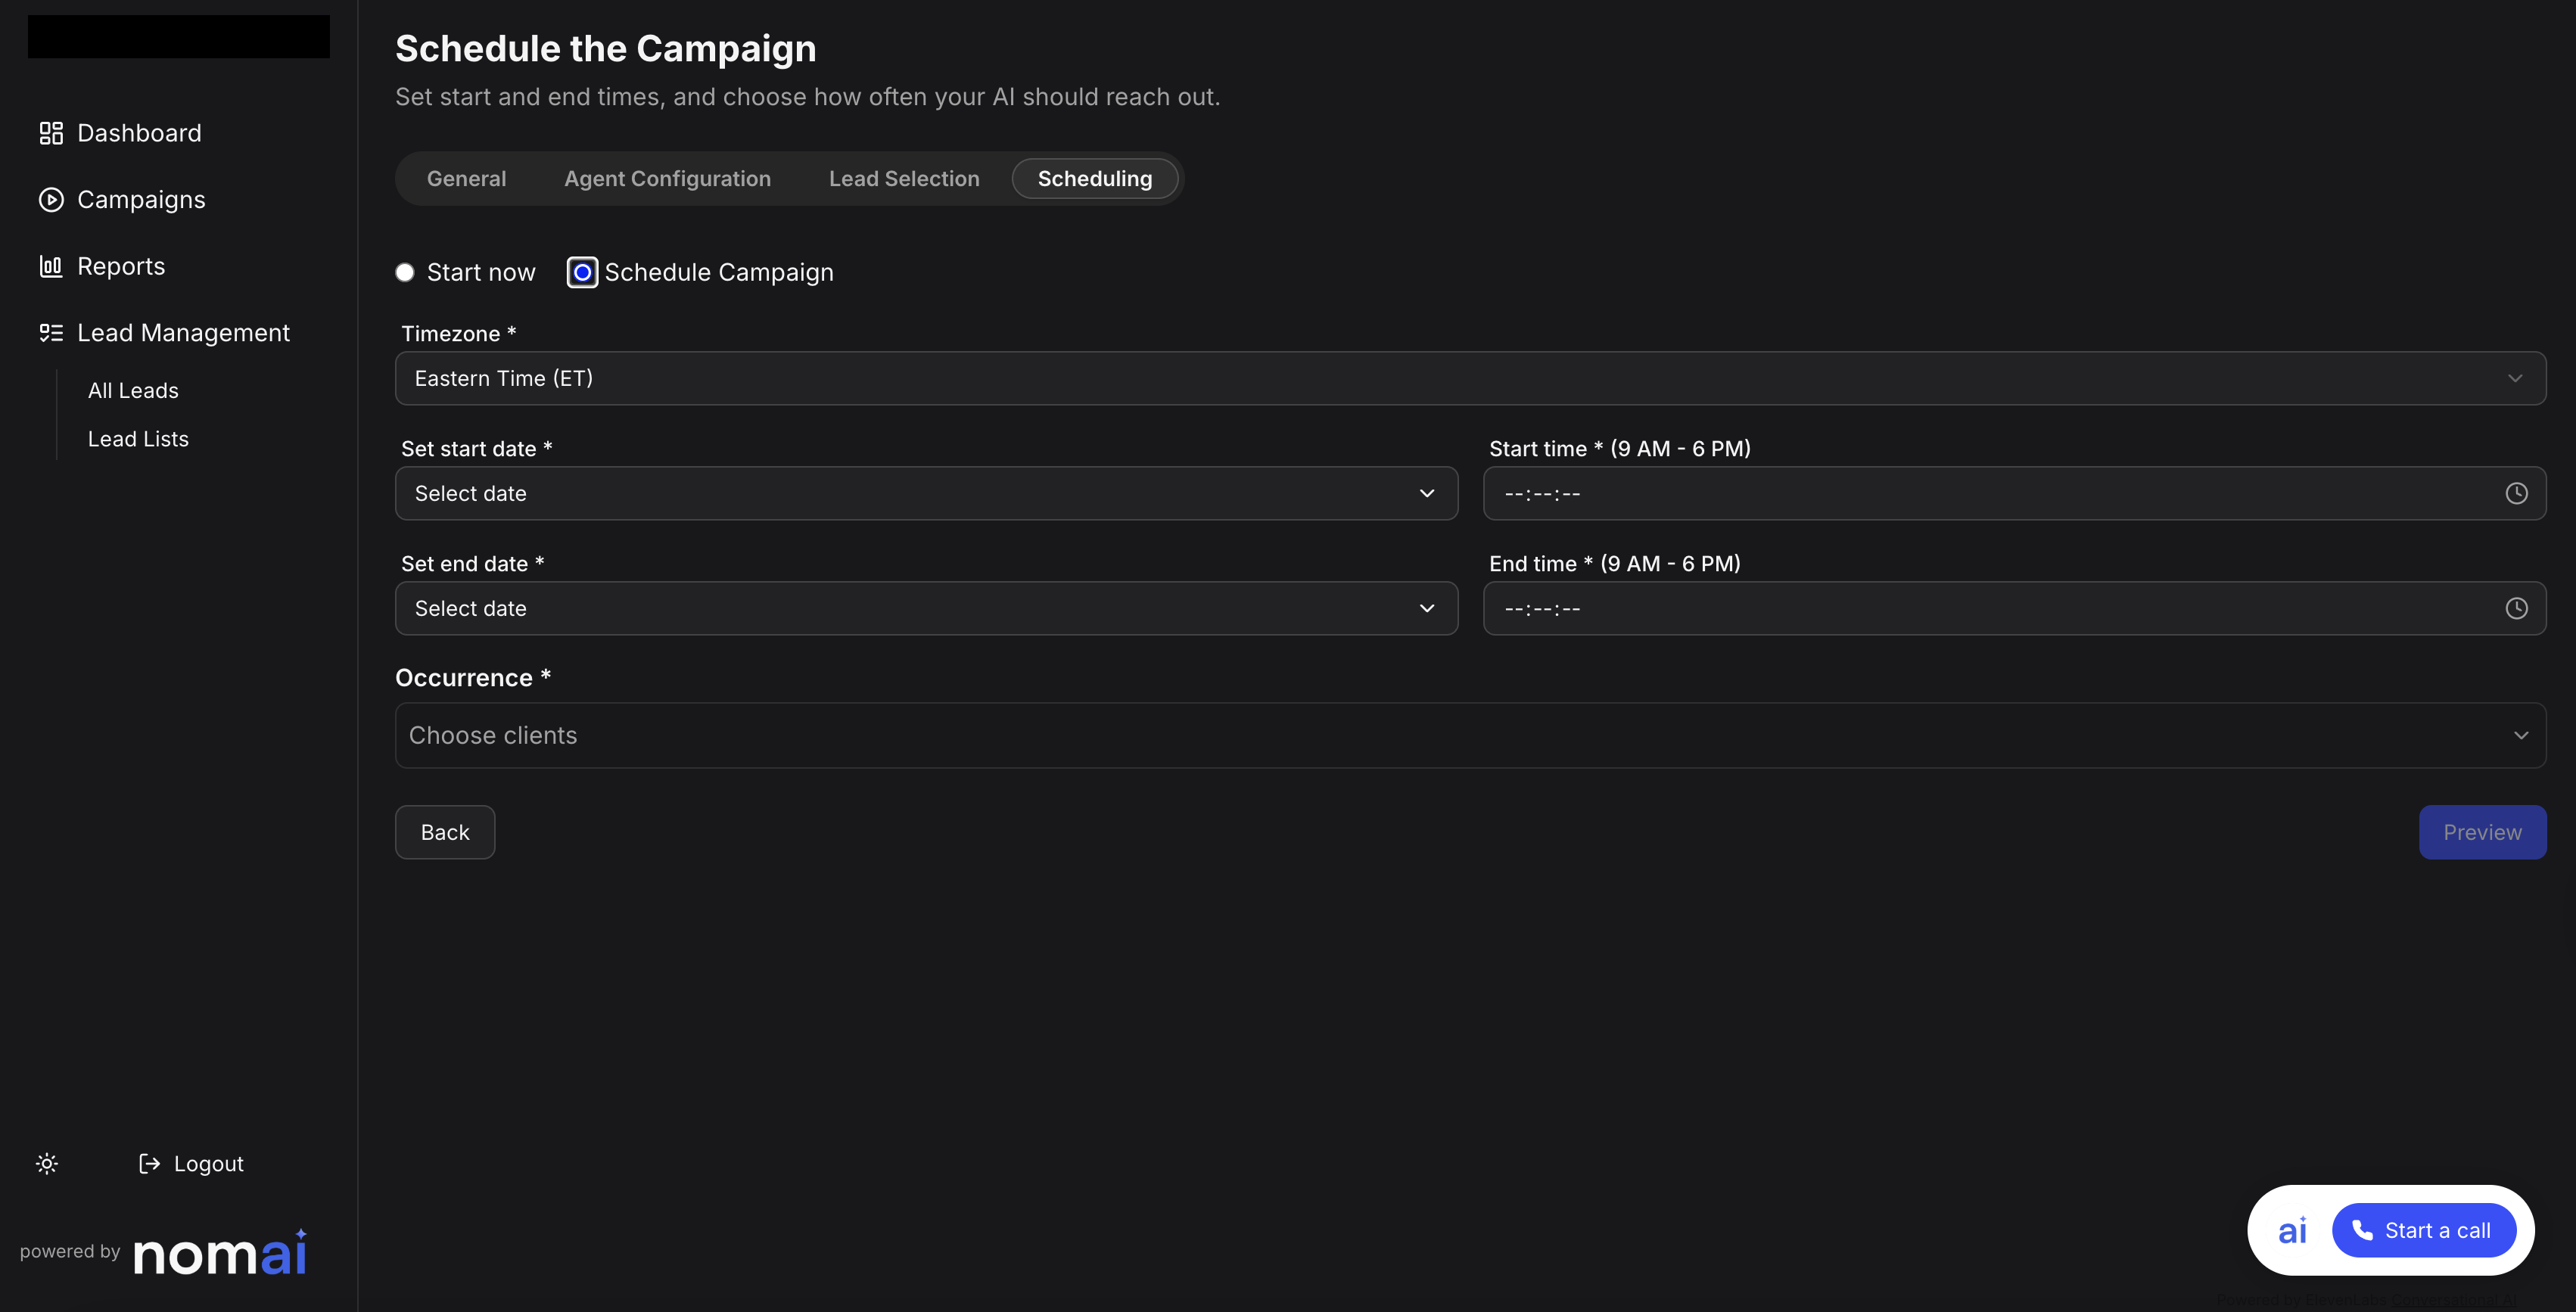Click the Preview button
2576x1312 pixels.
point(2482,832)
